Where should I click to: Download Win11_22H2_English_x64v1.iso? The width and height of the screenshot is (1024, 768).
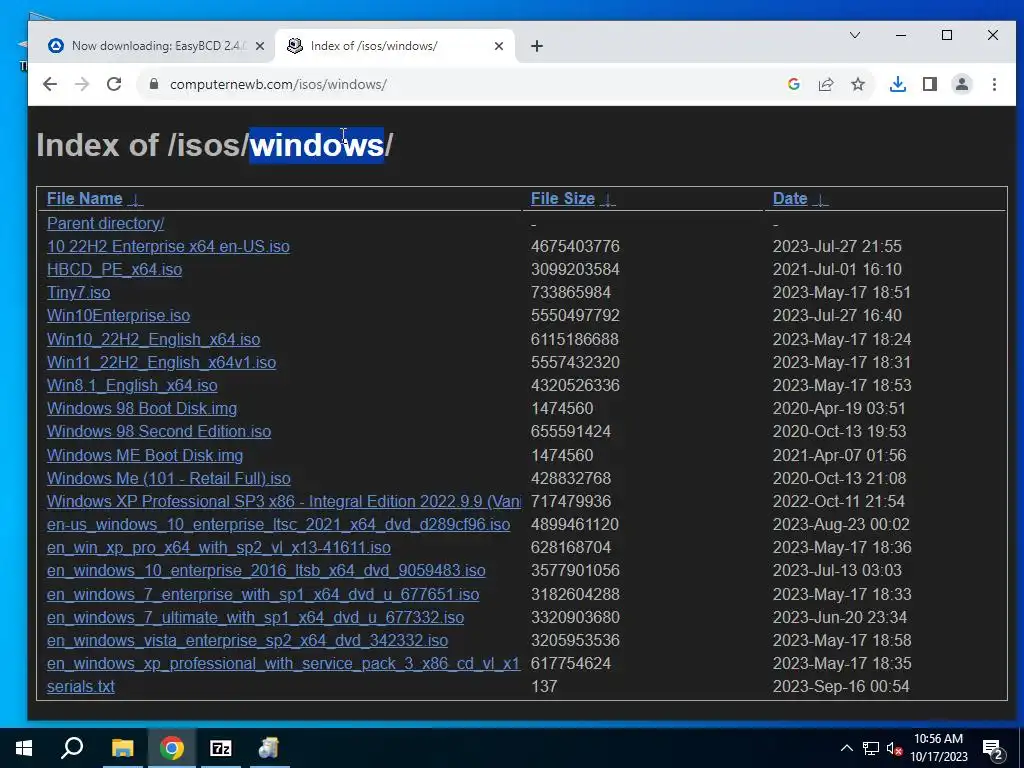[161, 362]
